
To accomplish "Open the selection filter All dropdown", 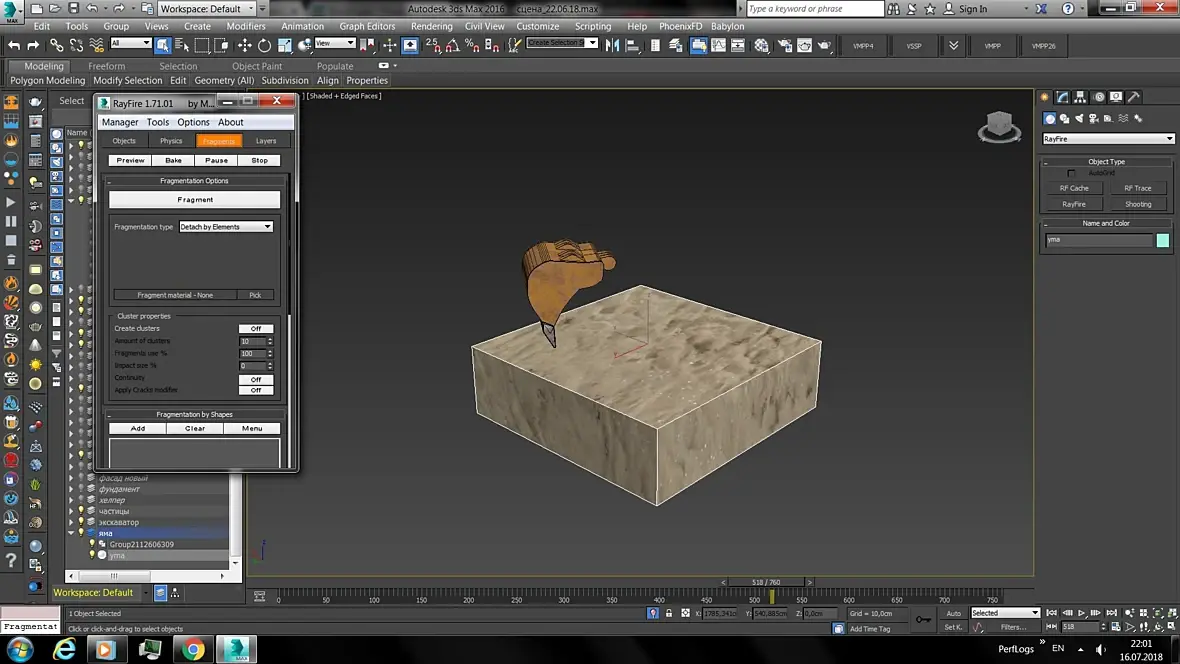I will (130, 43).
